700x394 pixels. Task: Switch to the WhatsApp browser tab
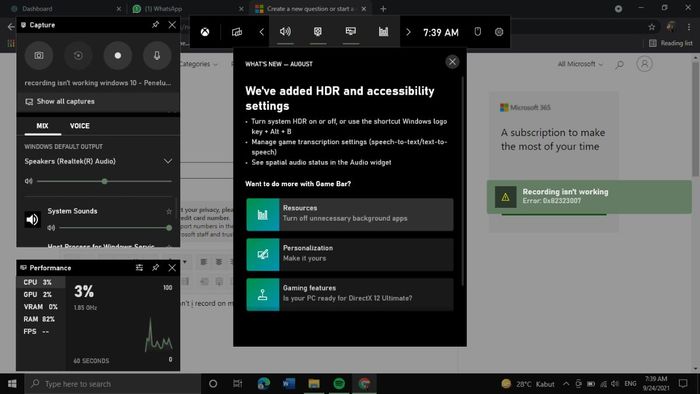point(188,8)
